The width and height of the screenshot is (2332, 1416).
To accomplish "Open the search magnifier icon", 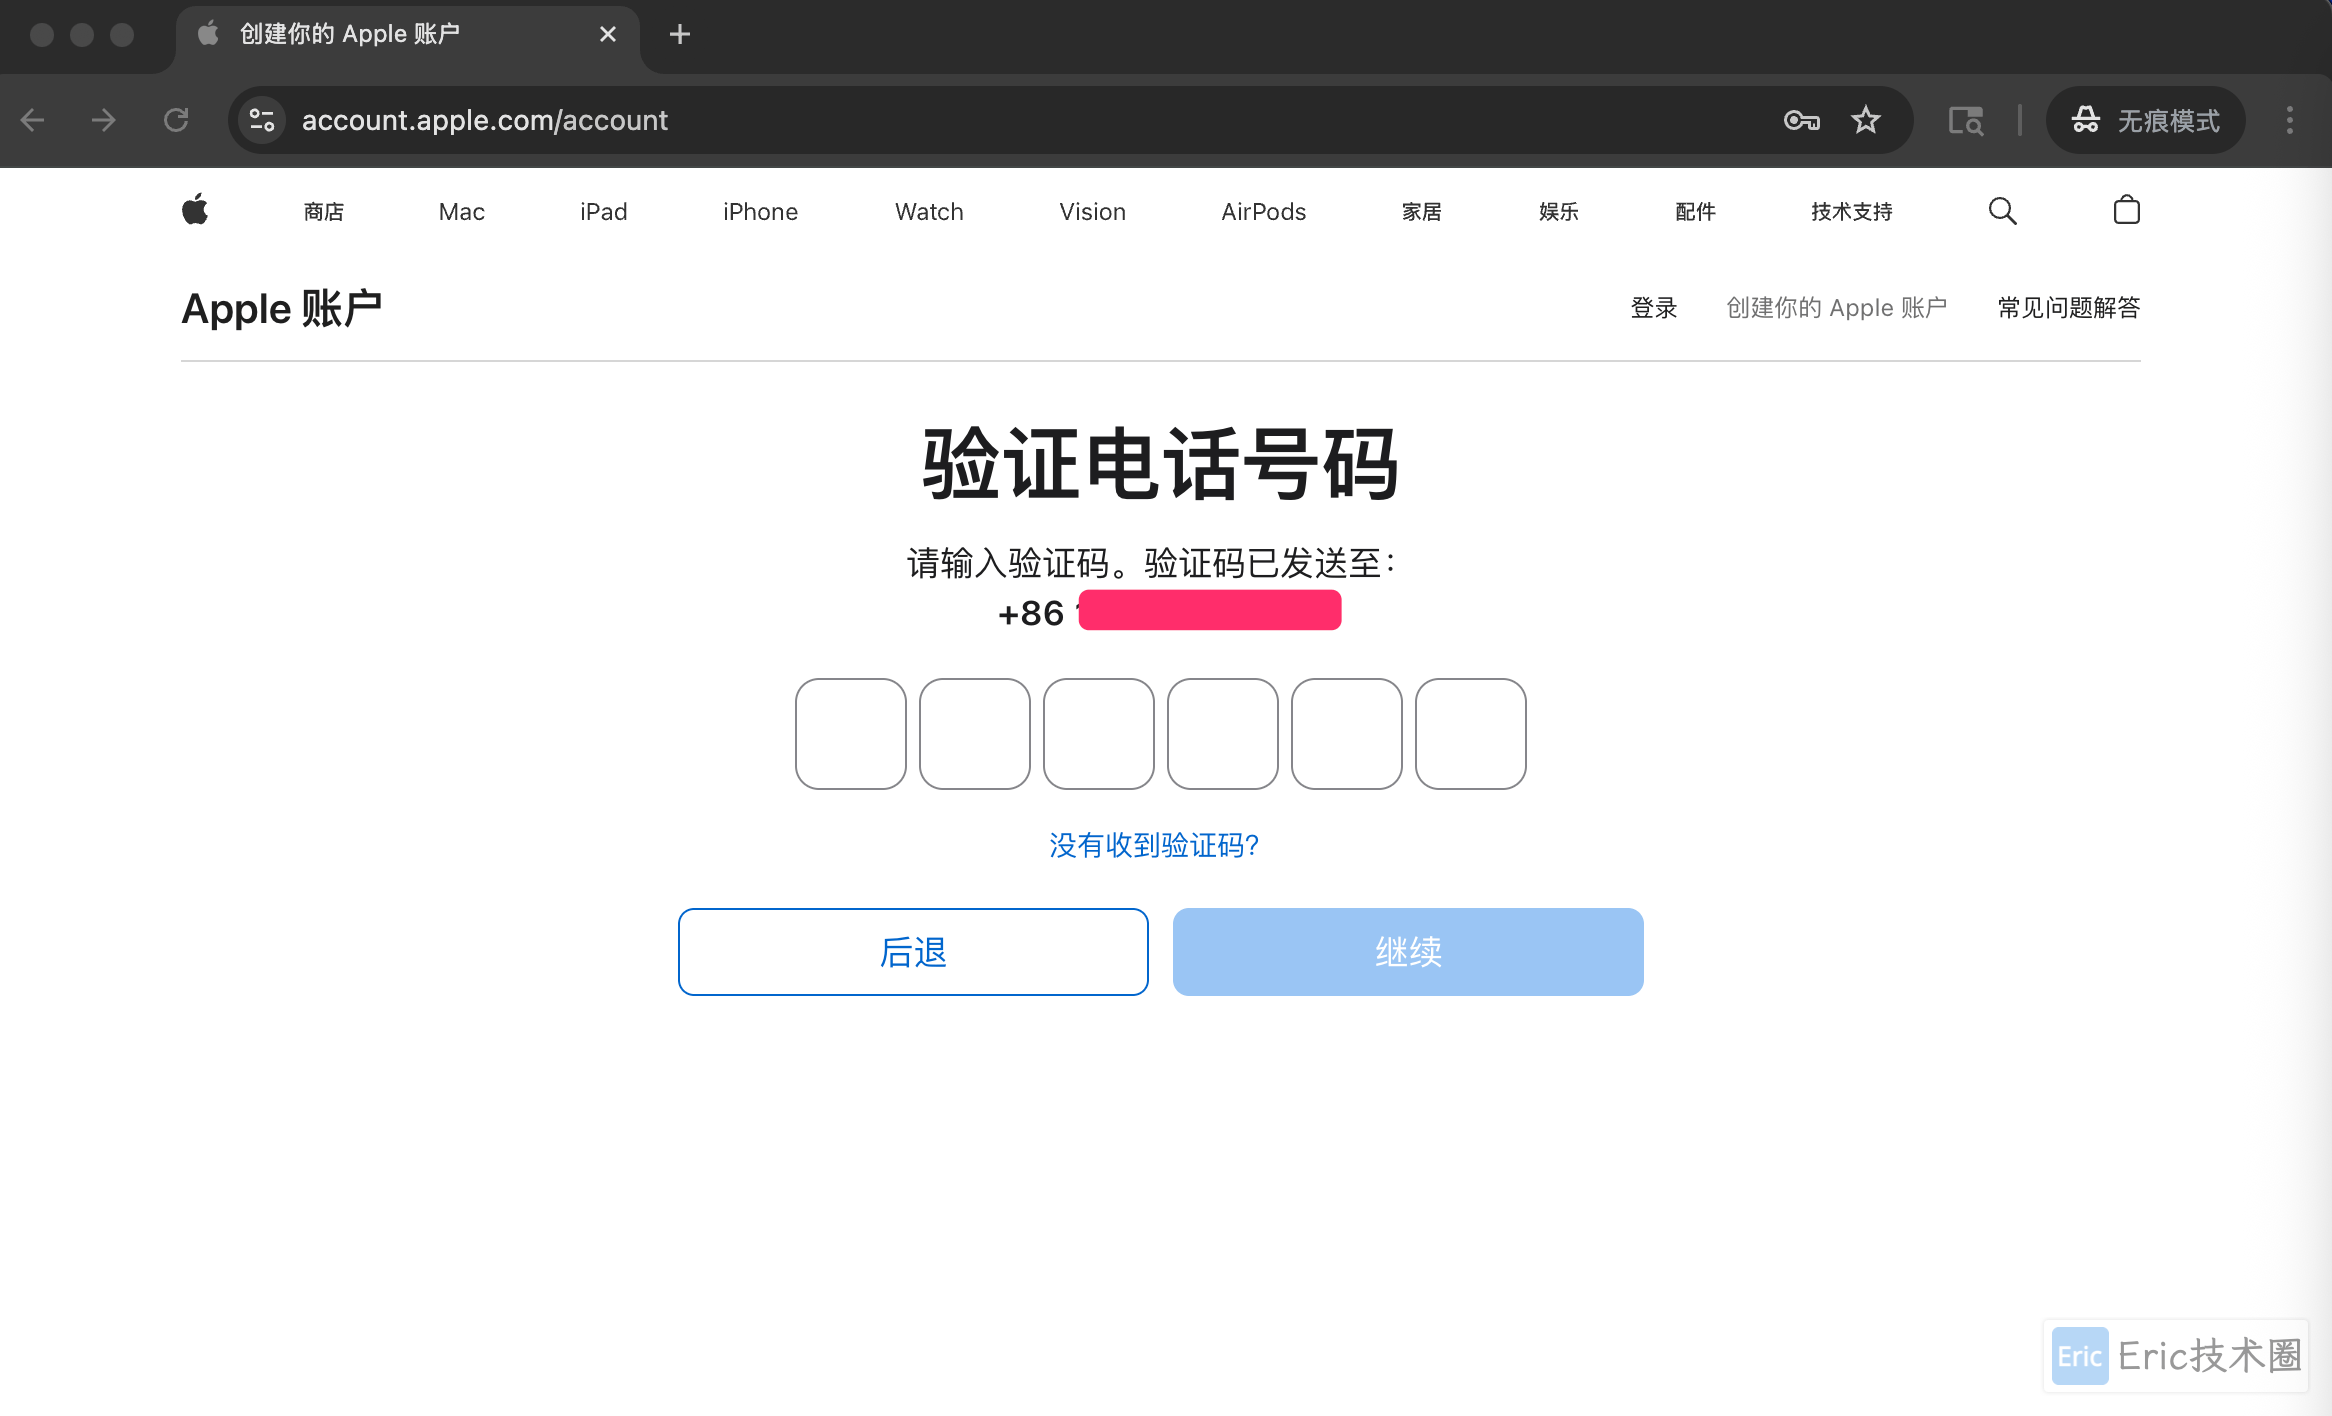I will (x=2002, y=211).
